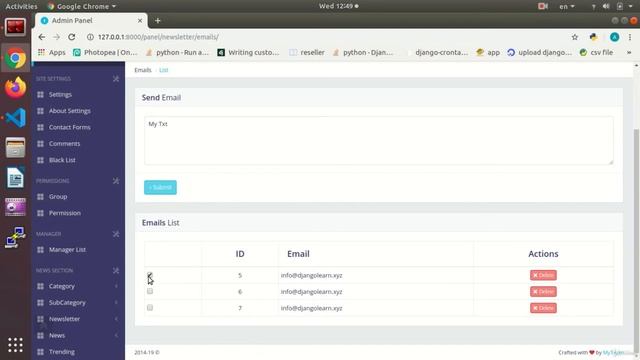This screenshot has height=360, width=640.
Task: Open LibreOffice Writer from the dock
Action: pos(16,178)
